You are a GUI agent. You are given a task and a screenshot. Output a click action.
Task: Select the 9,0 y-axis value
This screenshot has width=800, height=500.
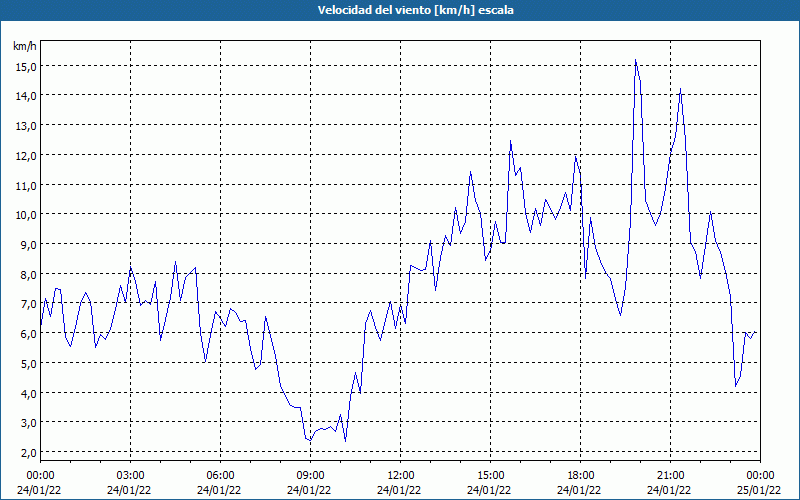pyautogui.click(x=28, y=244)
